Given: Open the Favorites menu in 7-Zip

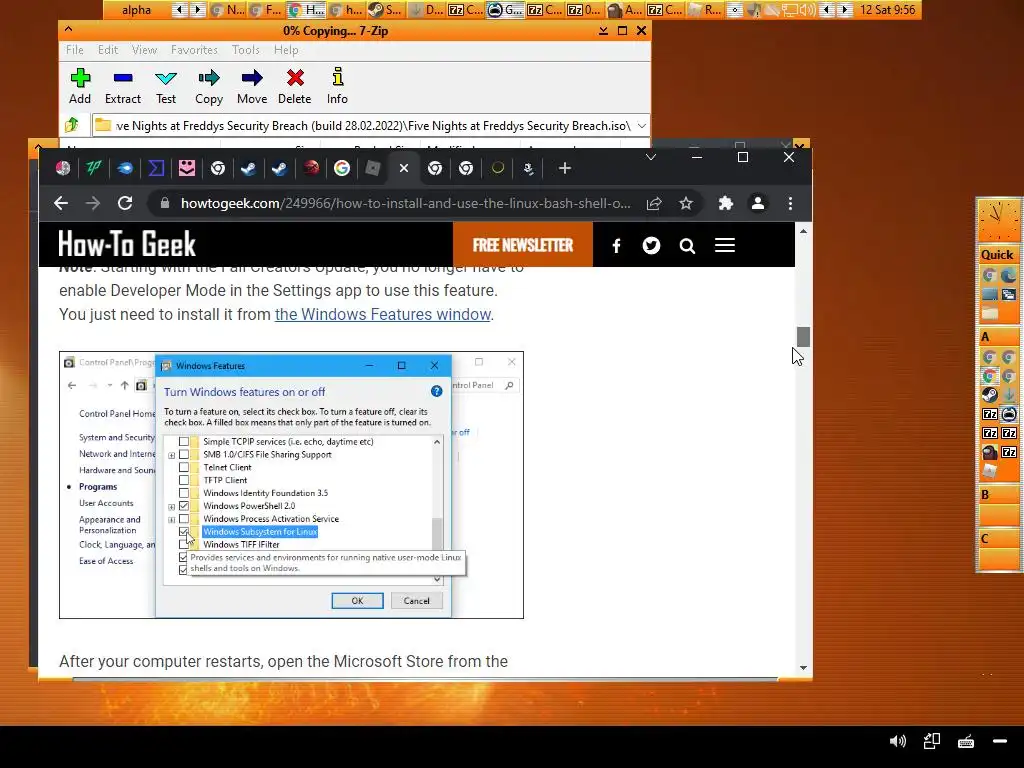Looking at the screenshot, I should tap(194, 50).
